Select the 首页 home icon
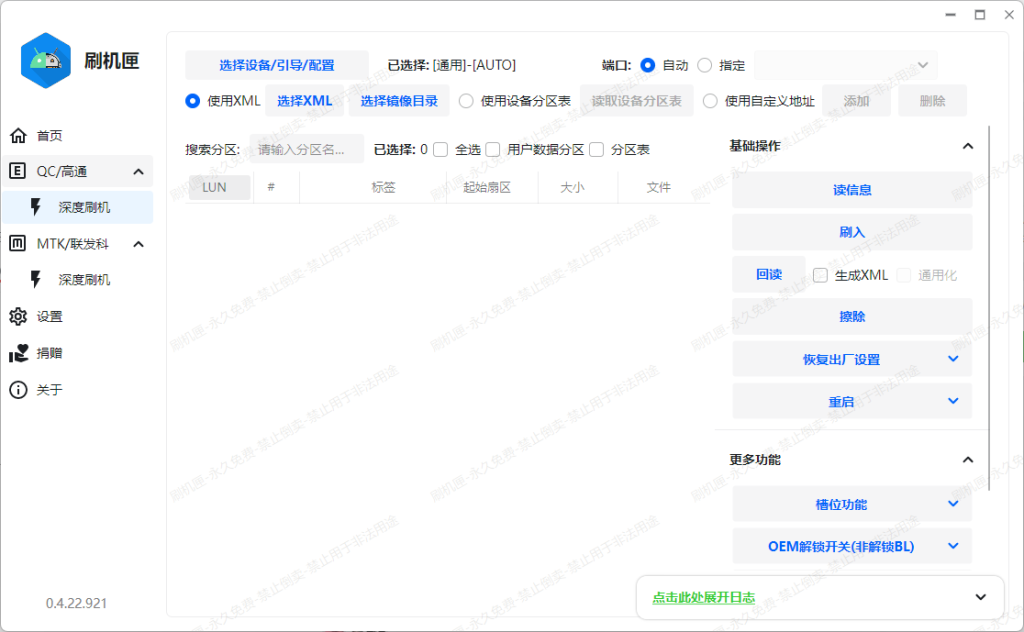Viewport: 1024px width, 632px height. 17,135
